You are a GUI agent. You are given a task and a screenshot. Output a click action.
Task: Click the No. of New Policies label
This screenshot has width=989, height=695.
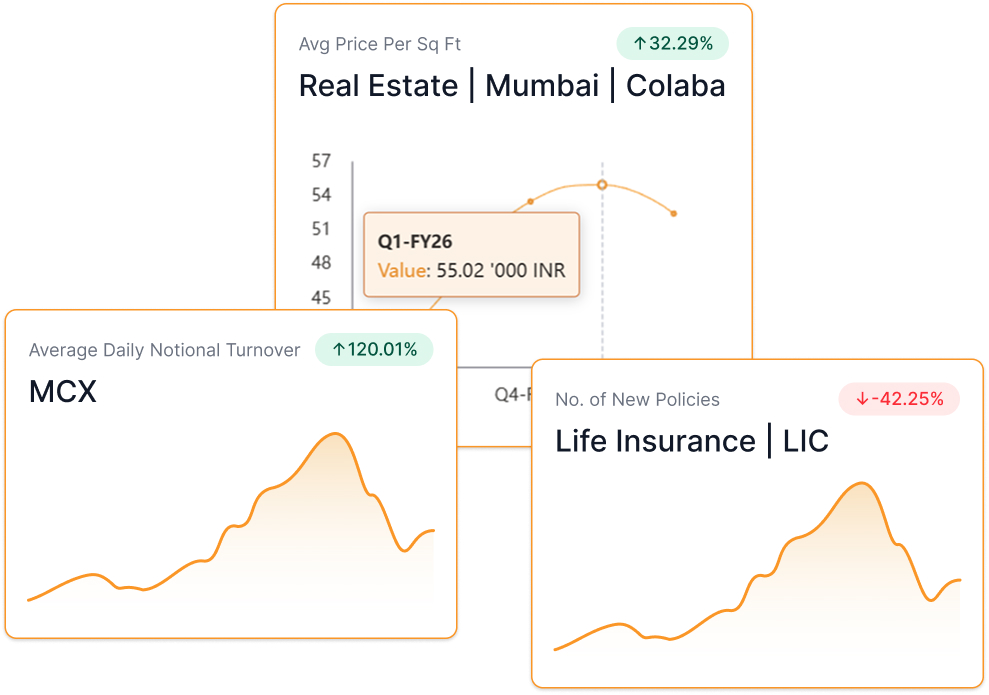(637, 400)
